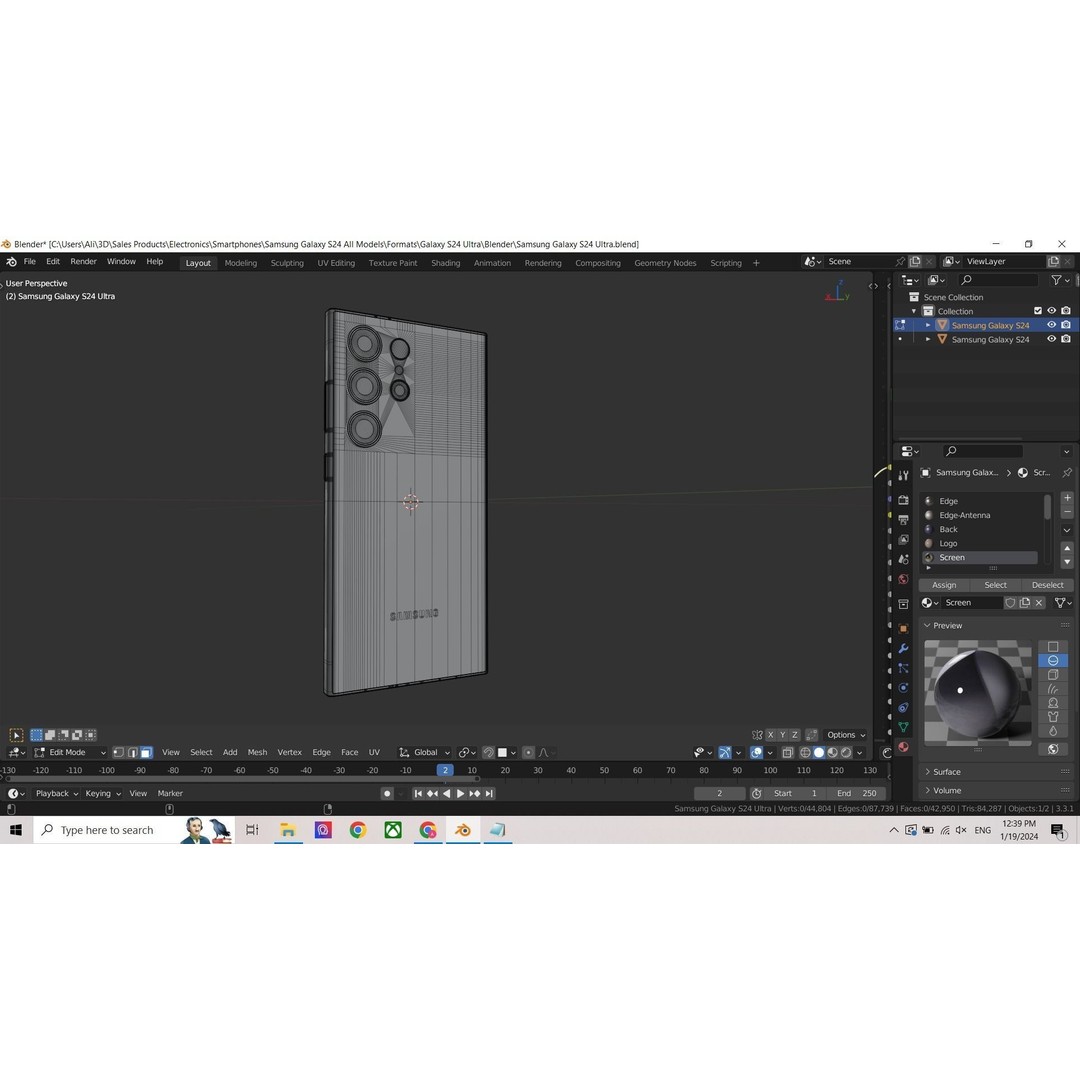The image size is (1080, 1080).
Task: Hide selected Samsung Galaxy S24 eye icon
Action: tap(1052, 325)
